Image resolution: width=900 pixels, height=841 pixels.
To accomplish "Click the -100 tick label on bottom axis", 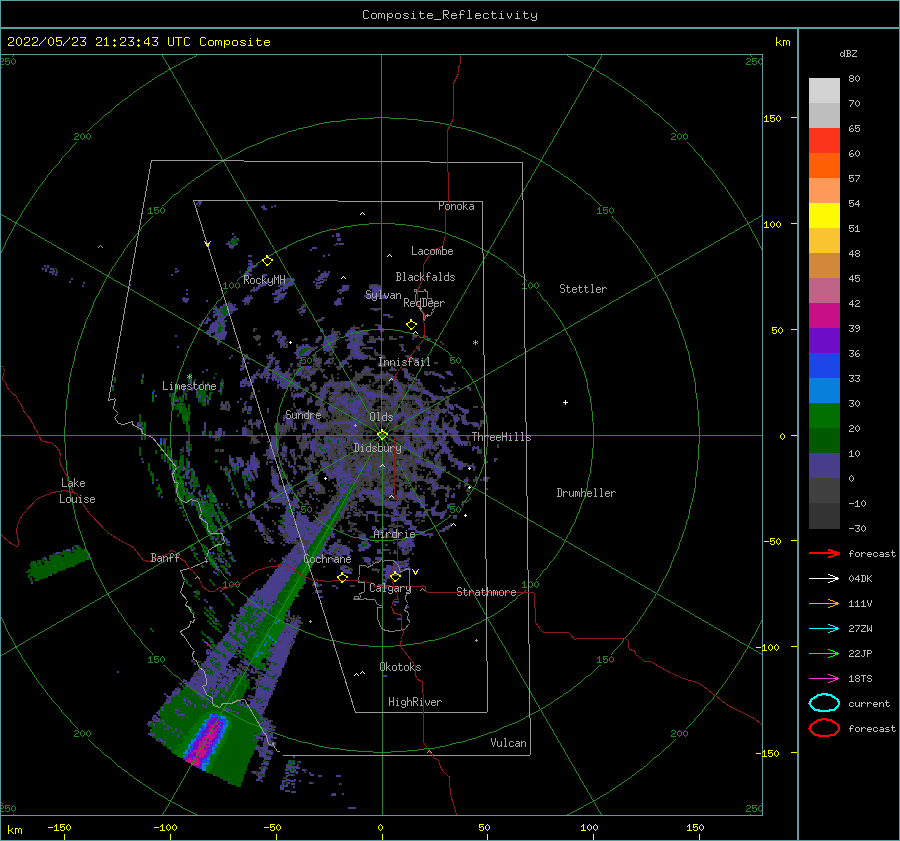I will coord(165,827).
